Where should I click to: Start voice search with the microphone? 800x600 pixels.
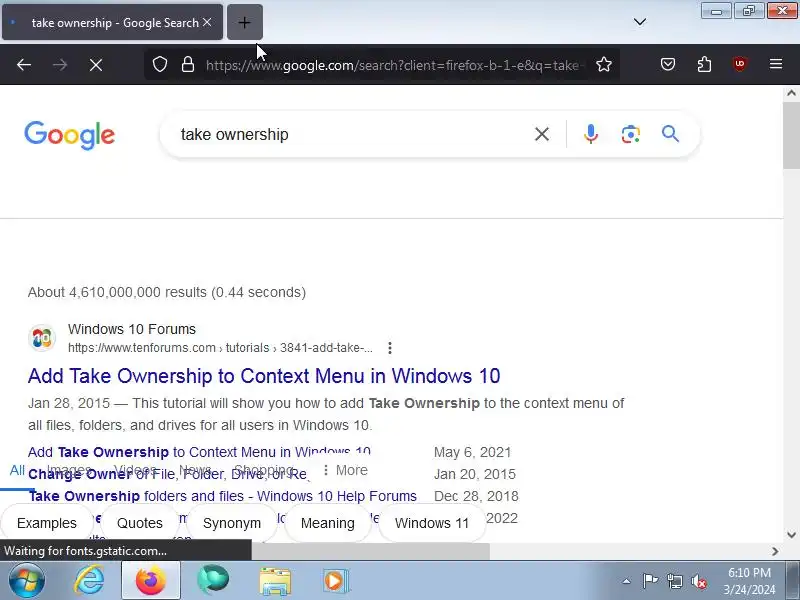point(591,134)
